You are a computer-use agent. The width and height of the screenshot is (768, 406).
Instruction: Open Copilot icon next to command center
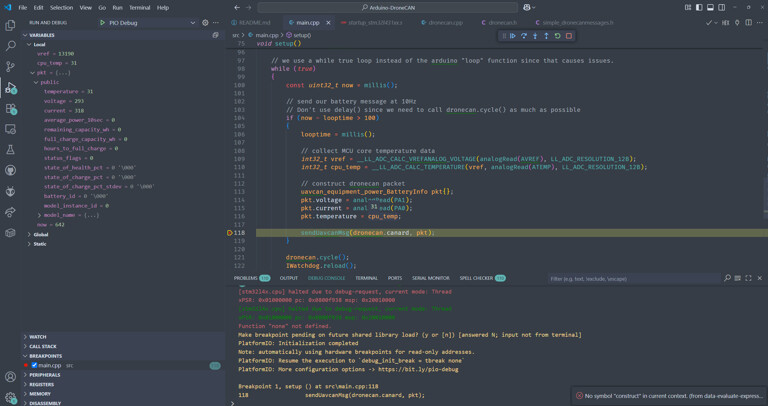pyautogui.click(x=527, y=7)
